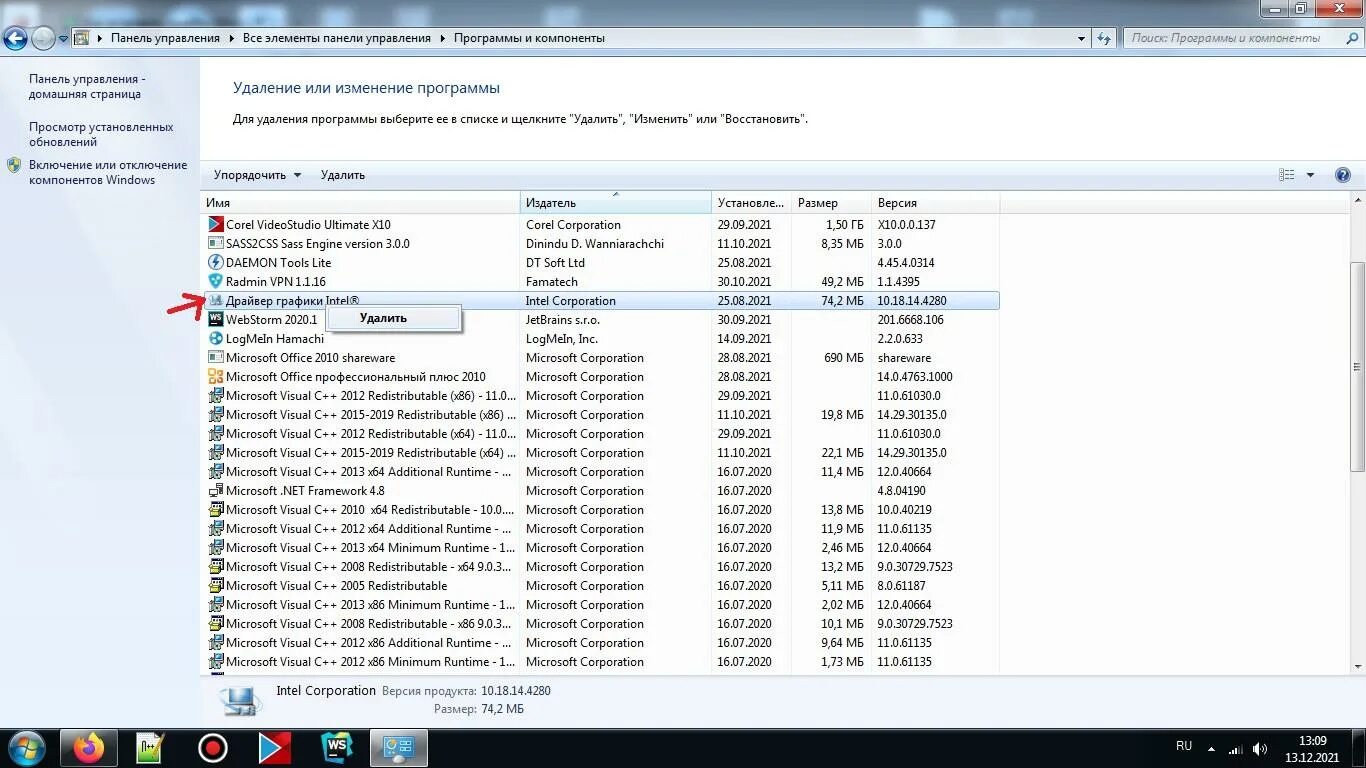Click the Все элементы панели управления breadcrumb
1366x768 pixels.
click(x=337, y=38)
